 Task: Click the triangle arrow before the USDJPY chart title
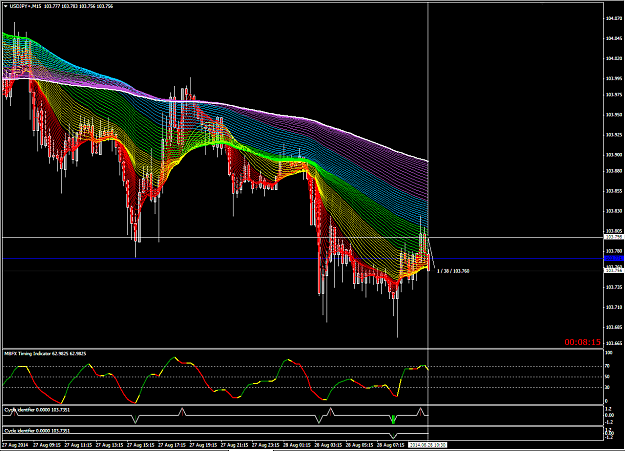(5, 6)
